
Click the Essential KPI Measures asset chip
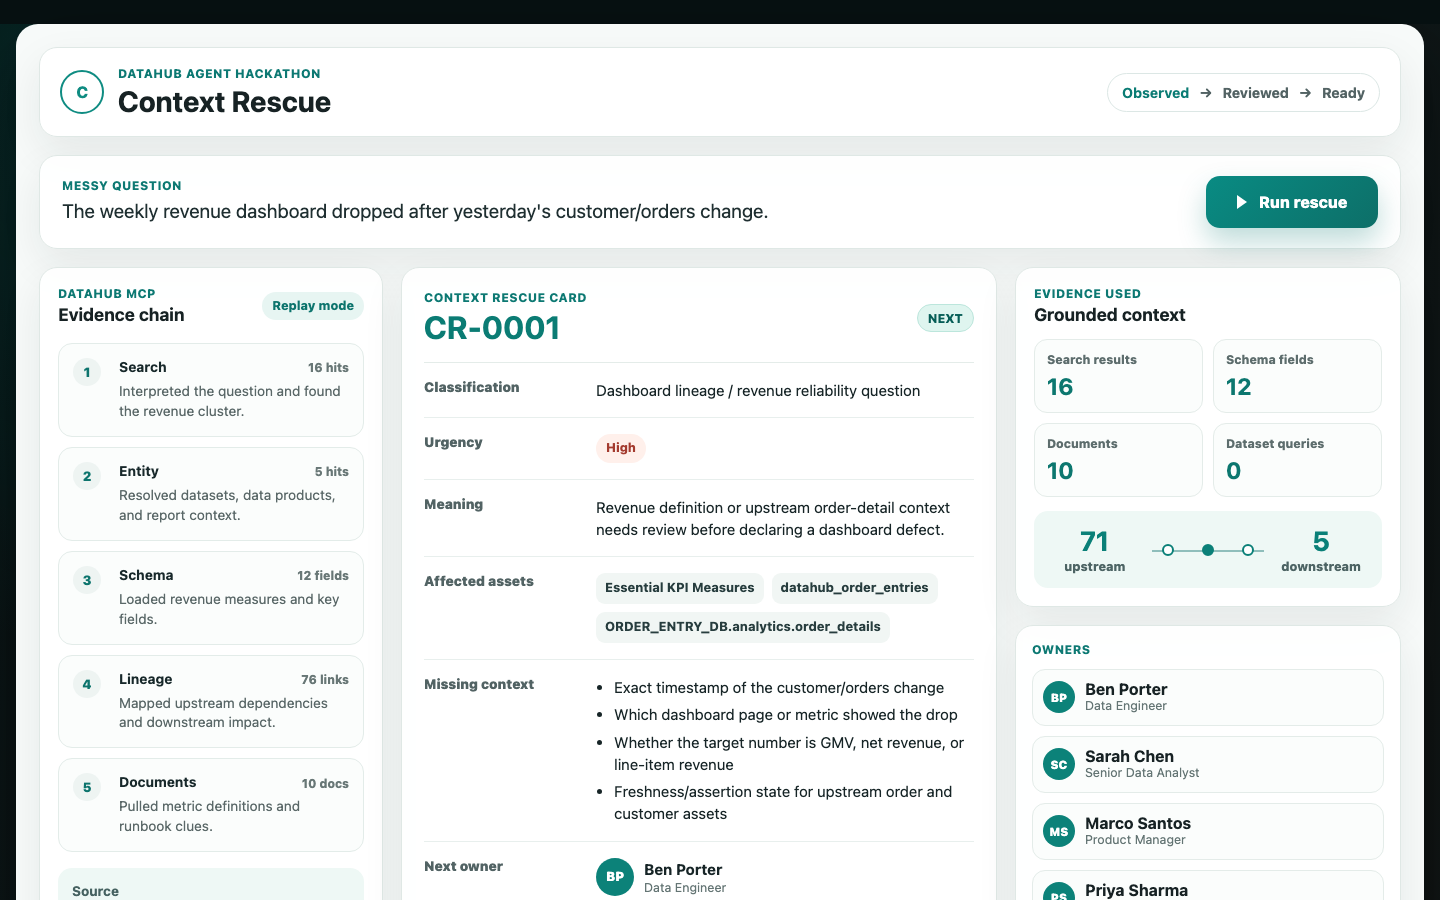coord(680,588)
